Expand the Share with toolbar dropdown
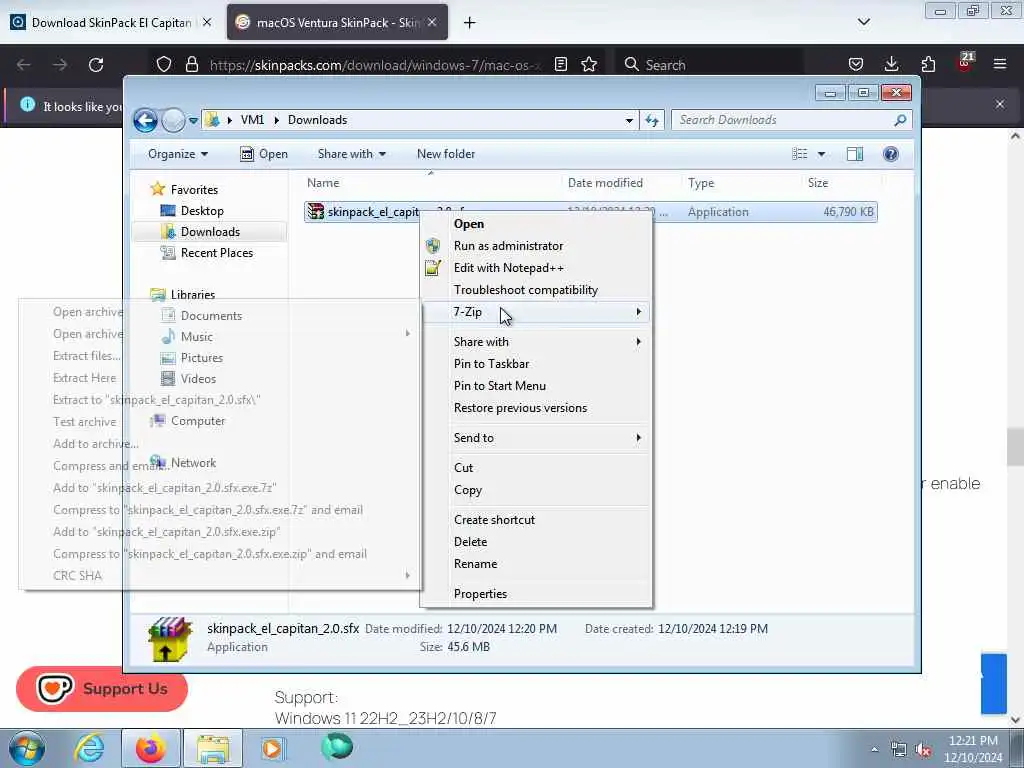 pyautogui.click(x=351, y=154)
